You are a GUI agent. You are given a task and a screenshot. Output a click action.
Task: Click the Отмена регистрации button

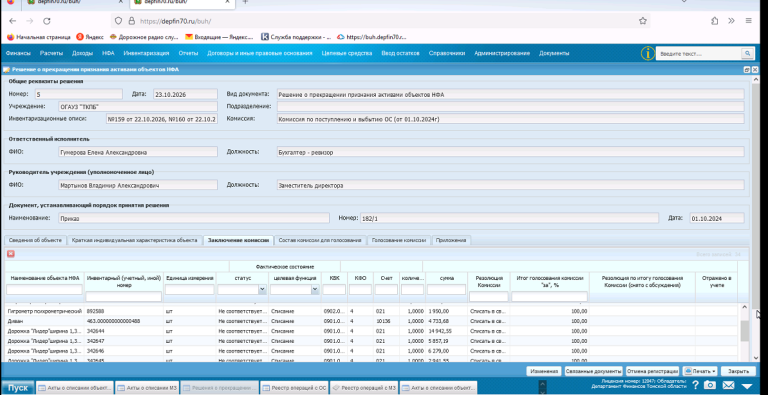(652, 371)
